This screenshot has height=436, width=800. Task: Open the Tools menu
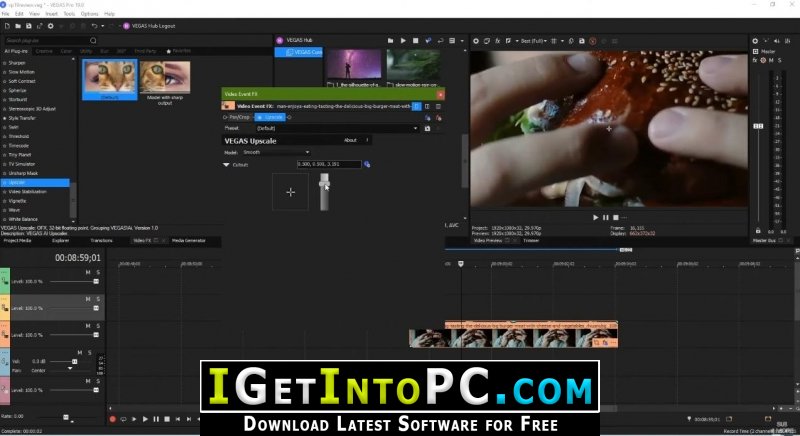69,14
